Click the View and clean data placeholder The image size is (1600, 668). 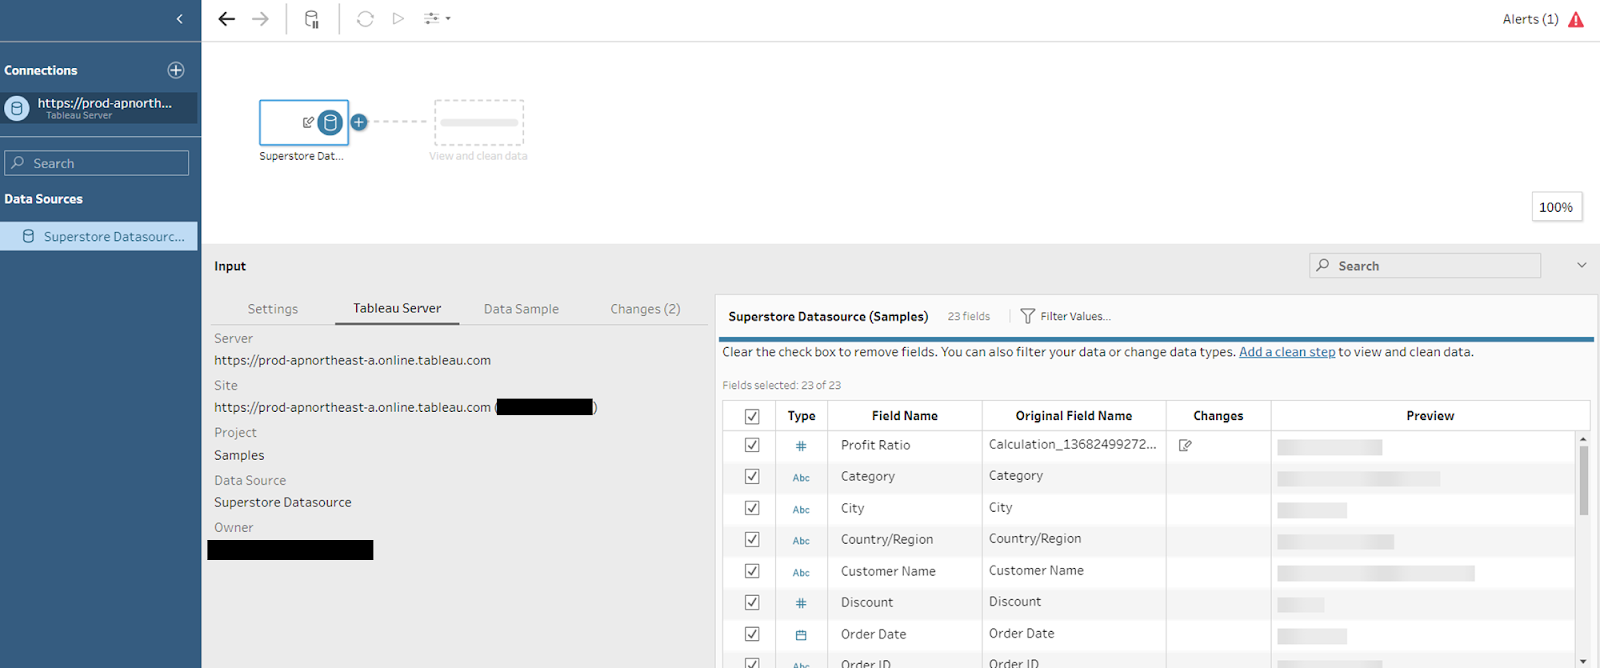tap(479, 123)
